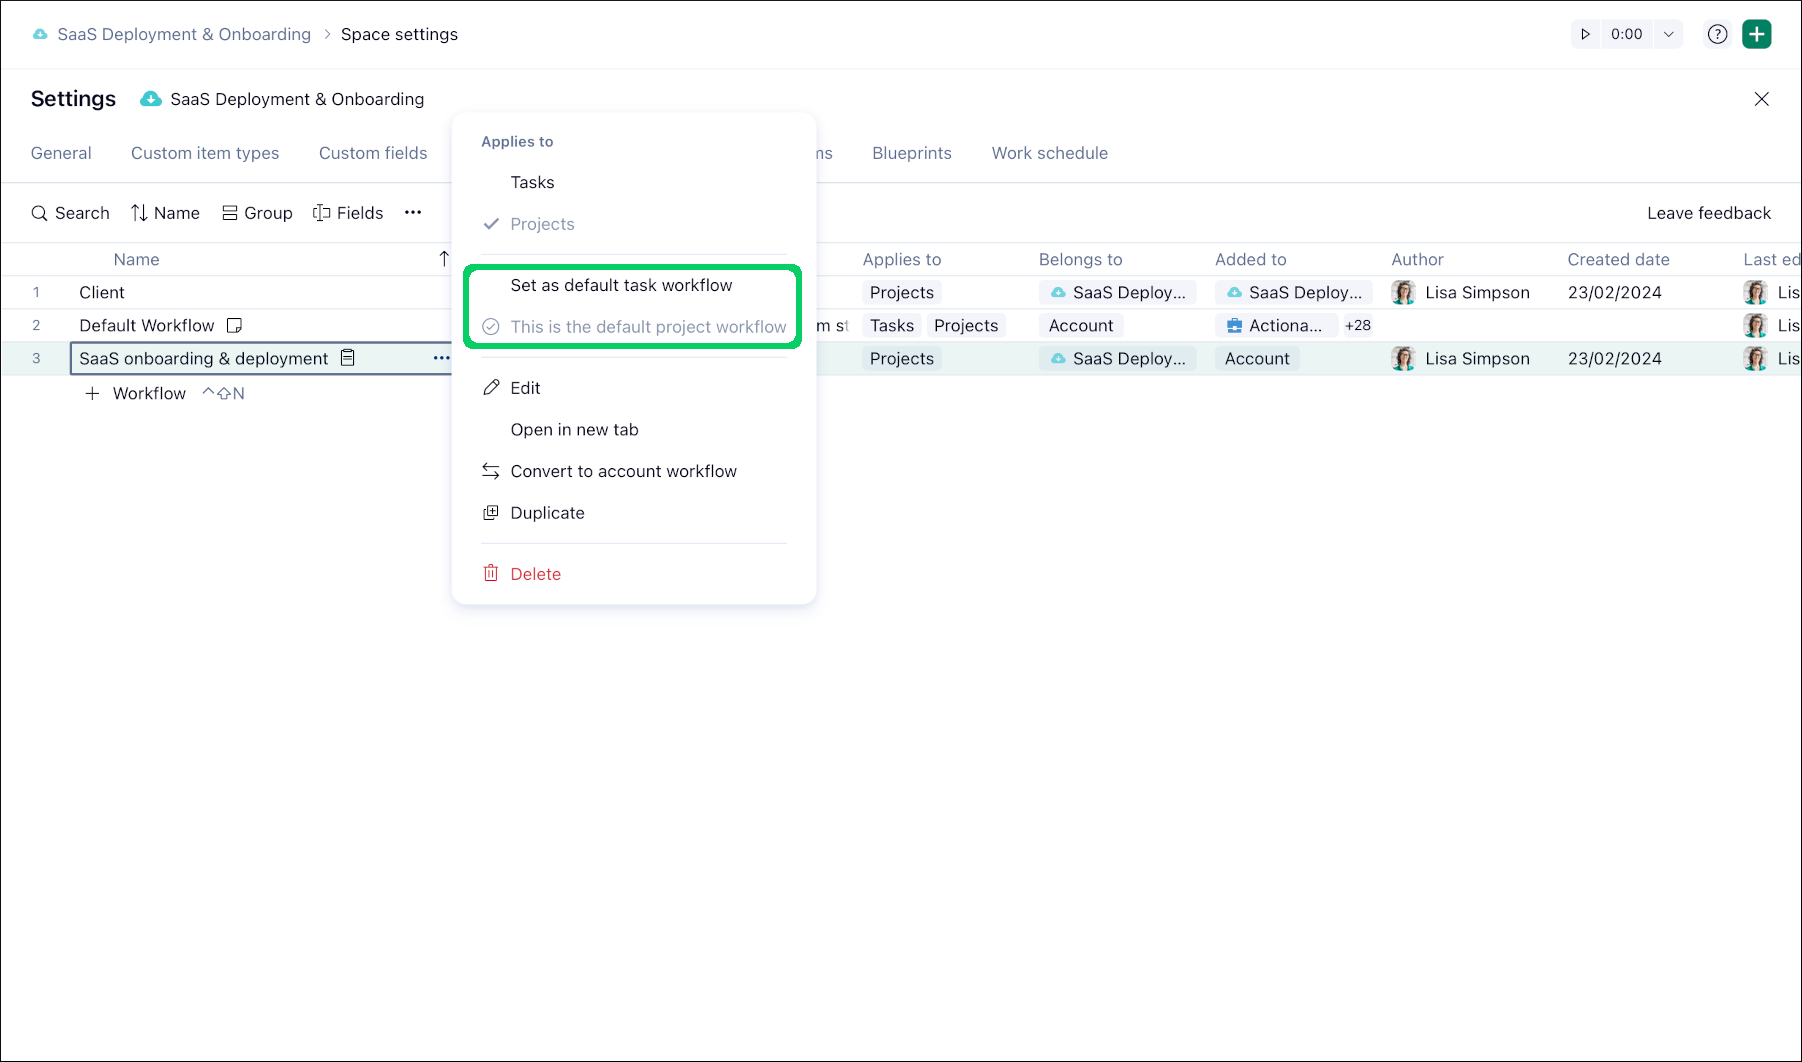Select Tasks under Applies to
1802x1062 pixels.
point(532,182)
